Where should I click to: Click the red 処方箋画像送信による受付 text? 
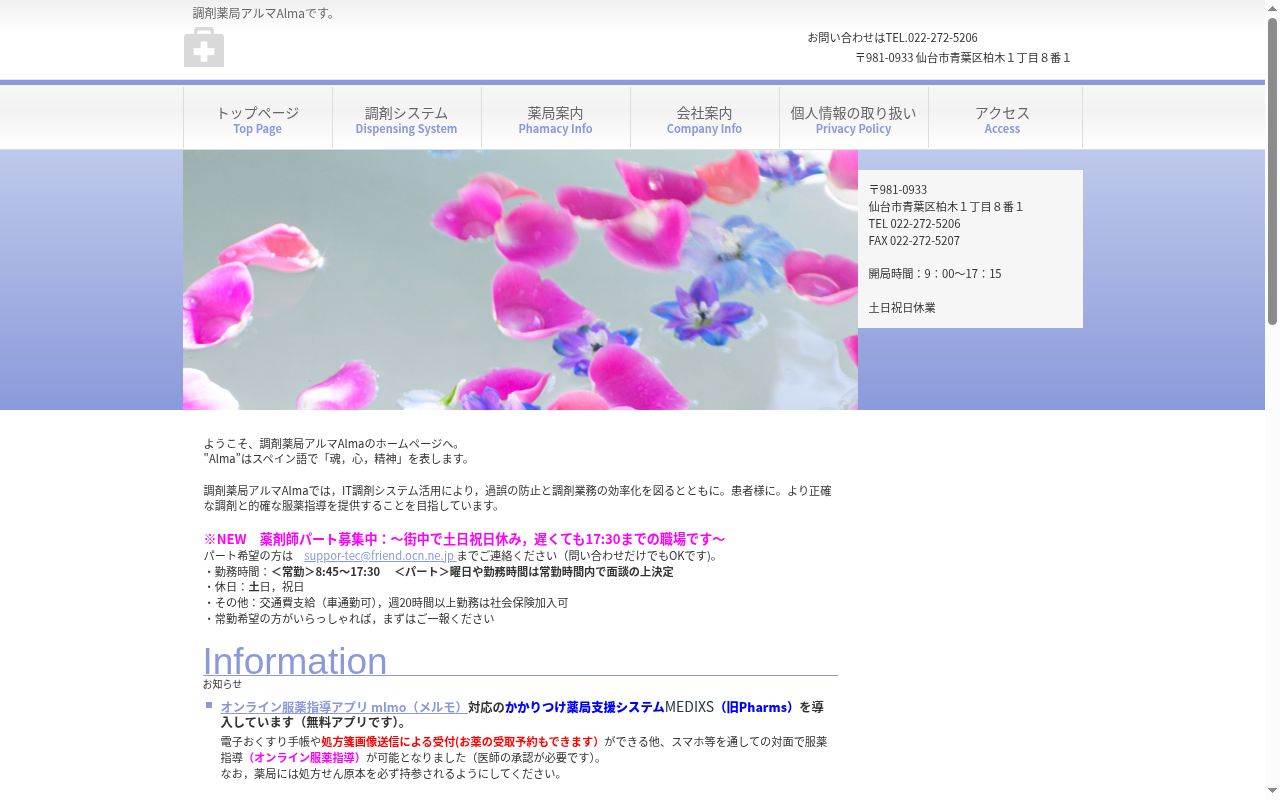[x=460, y=742]
